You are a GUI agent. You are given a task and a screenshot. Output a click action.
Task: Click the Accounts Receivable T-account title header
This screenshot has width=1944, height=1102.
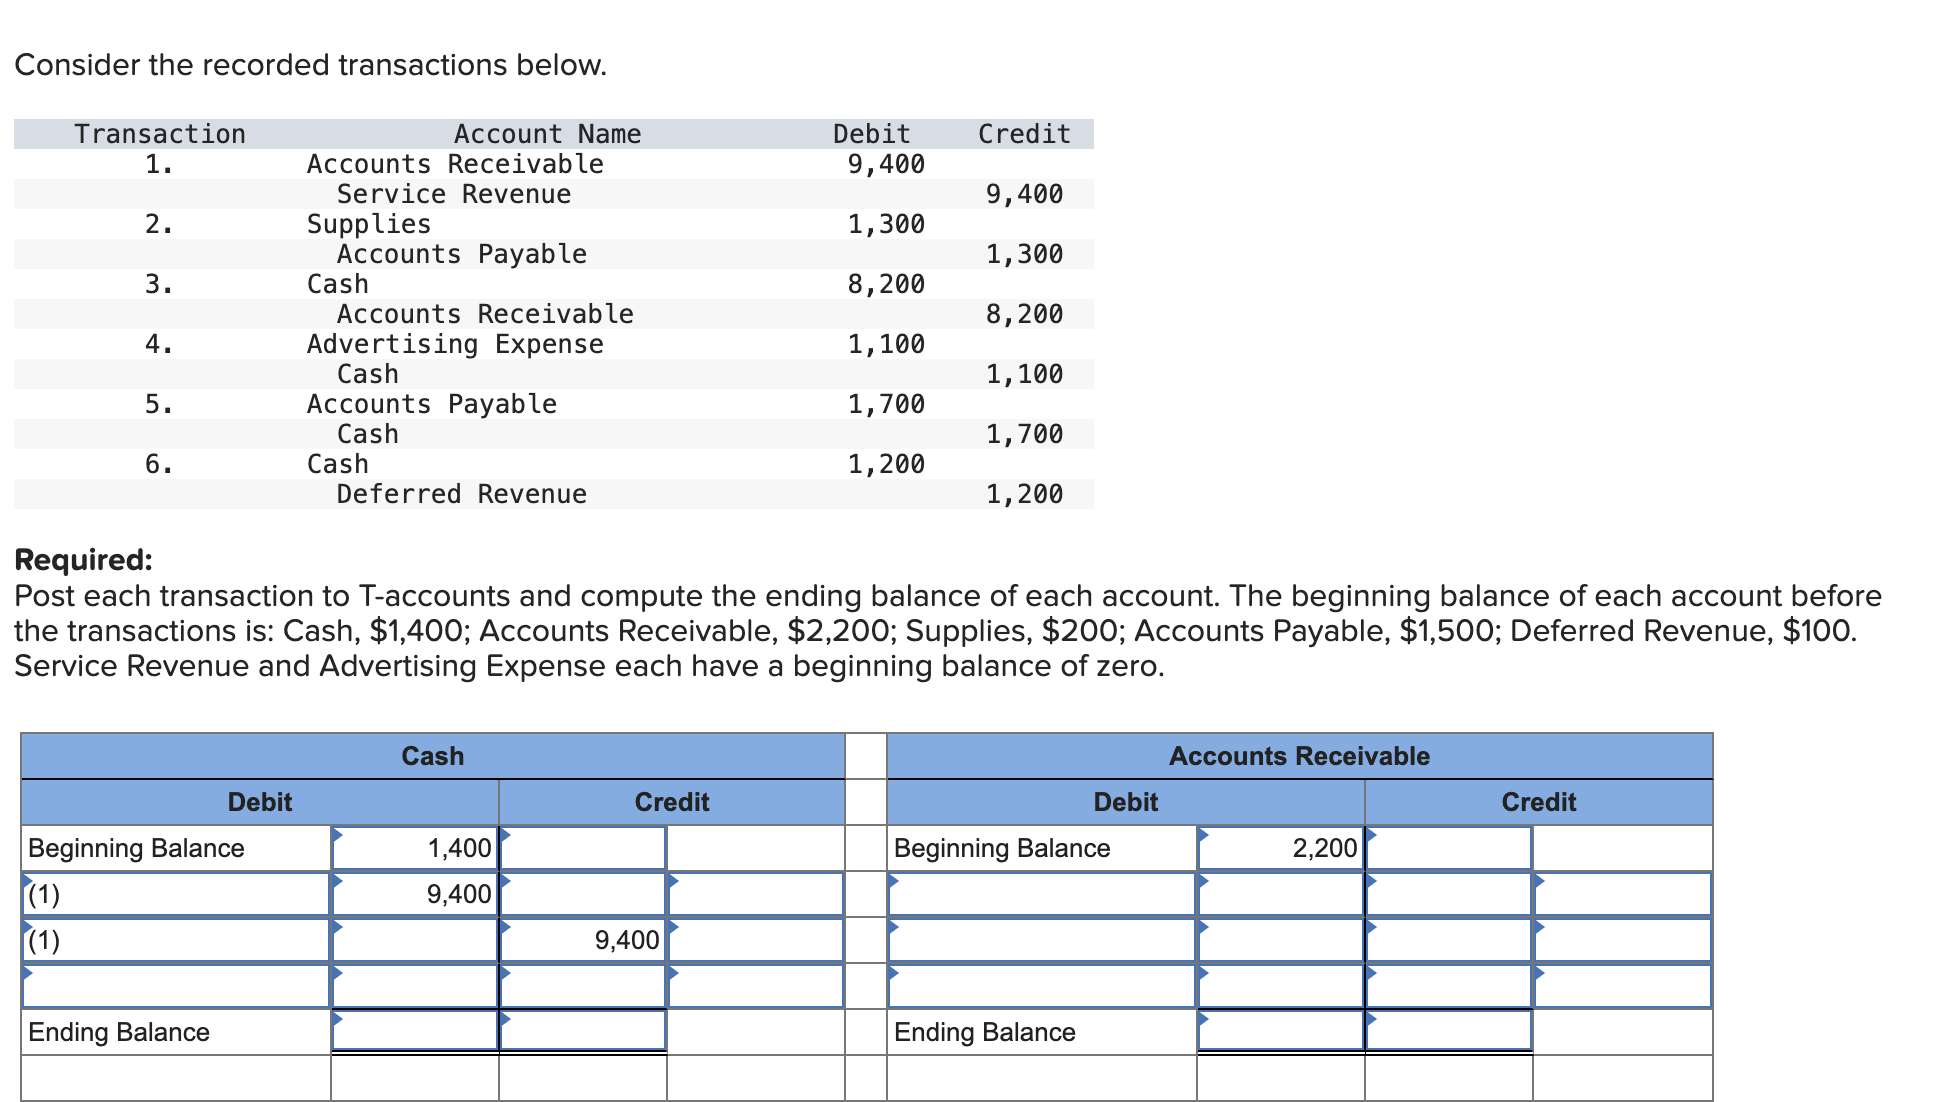[x=1300, y=756]
